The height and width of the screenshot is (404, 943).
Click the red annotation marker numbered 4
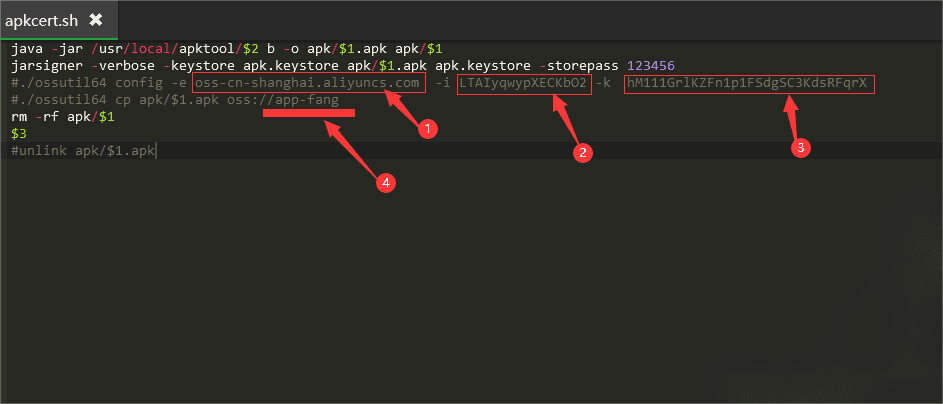click(384, 183)
